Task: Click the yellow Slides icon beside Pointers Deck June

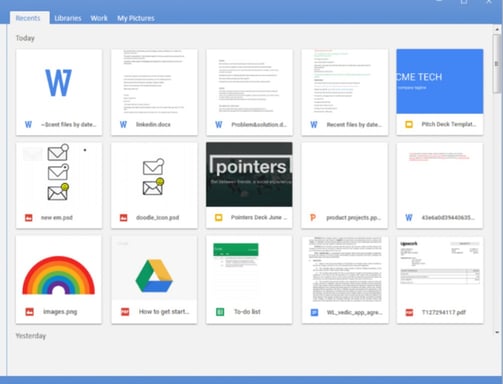Action: tap(219, 218)
